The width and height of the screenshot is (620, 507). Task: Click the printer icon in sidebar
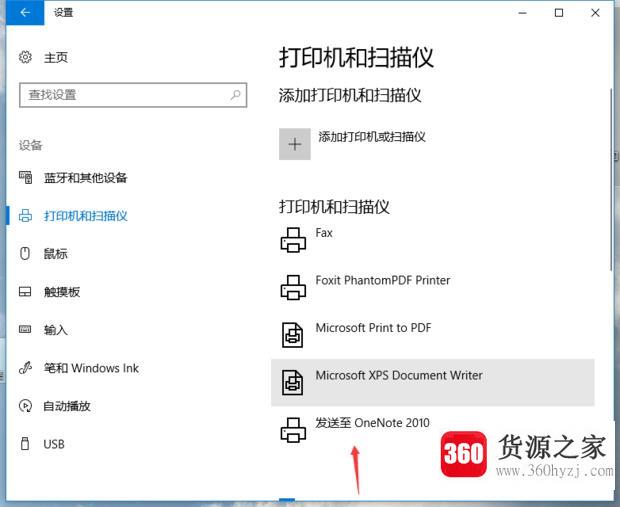[x=25, y=216]
